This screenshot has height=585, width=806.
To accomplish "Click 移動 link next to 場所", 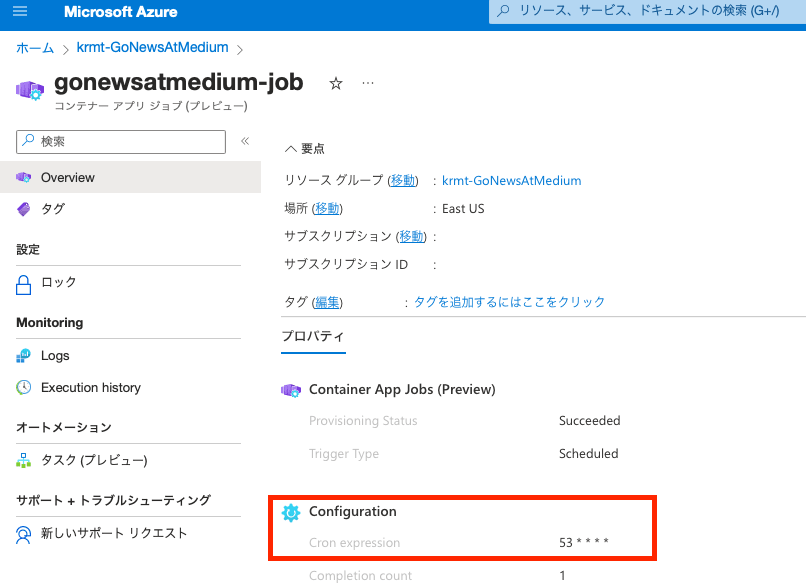I will [327, 208].
